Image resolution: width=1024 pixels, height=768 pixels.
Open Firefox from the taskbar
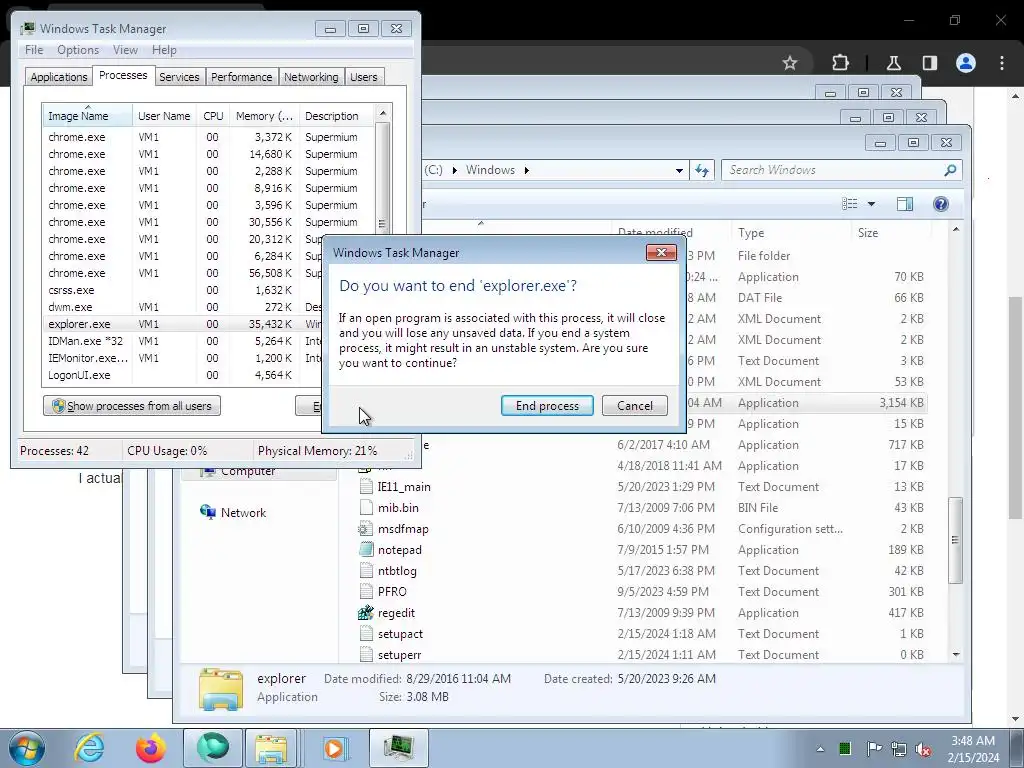150,748
